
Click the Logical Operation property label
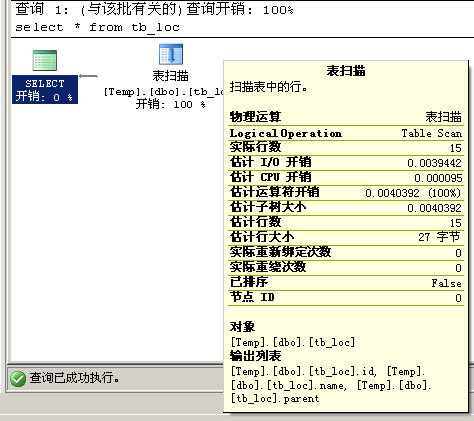click(286, 133)
